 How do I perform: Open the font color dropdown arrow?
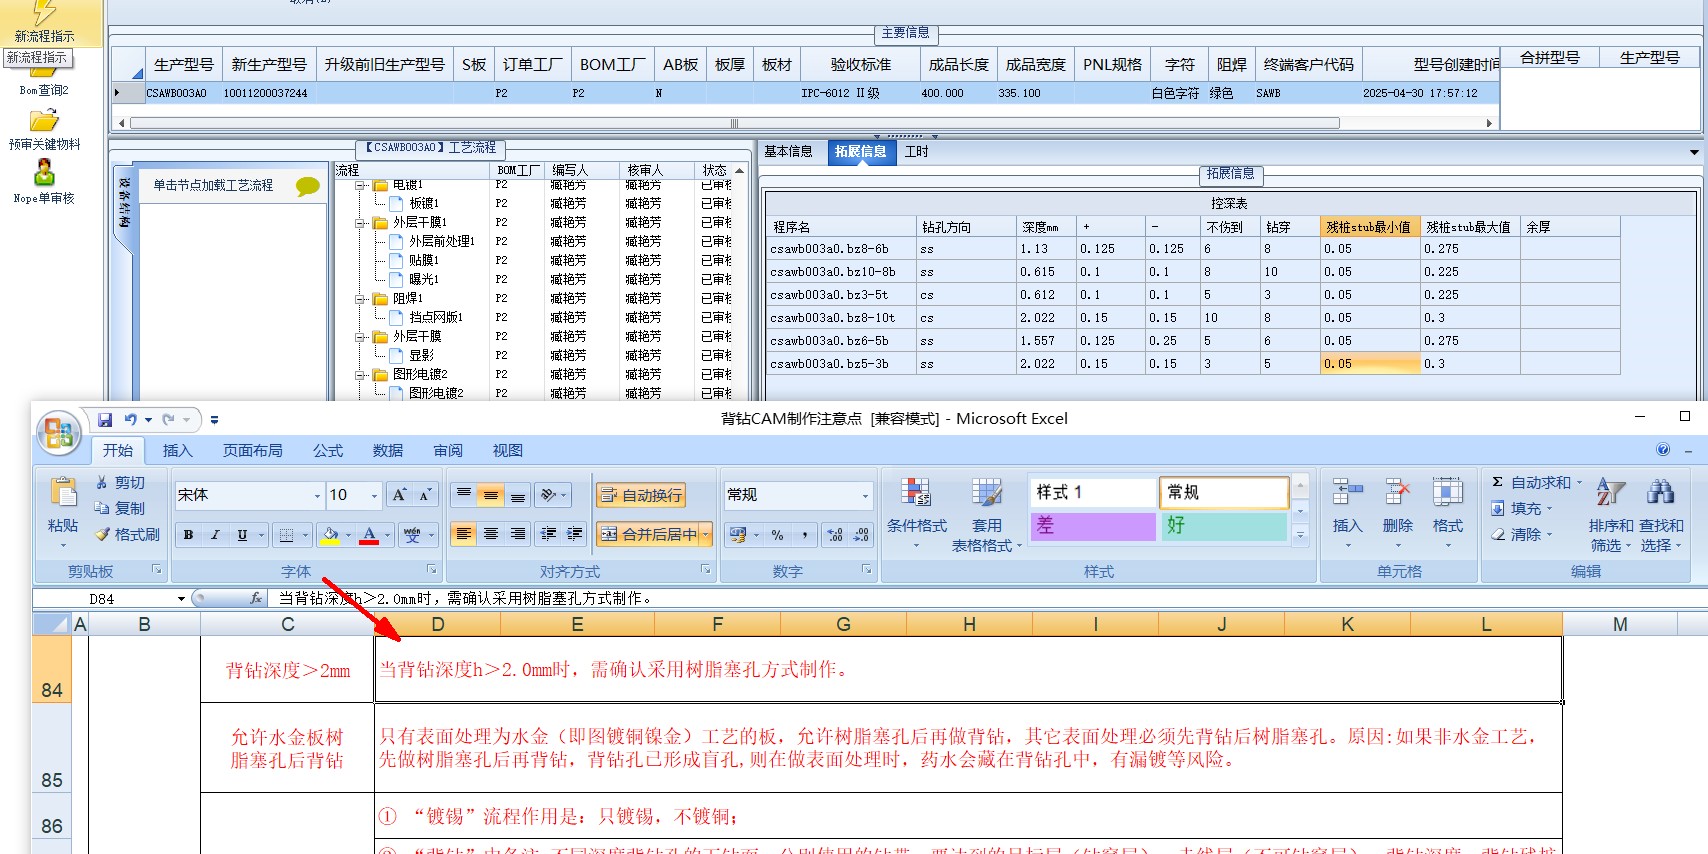(387, 535)
